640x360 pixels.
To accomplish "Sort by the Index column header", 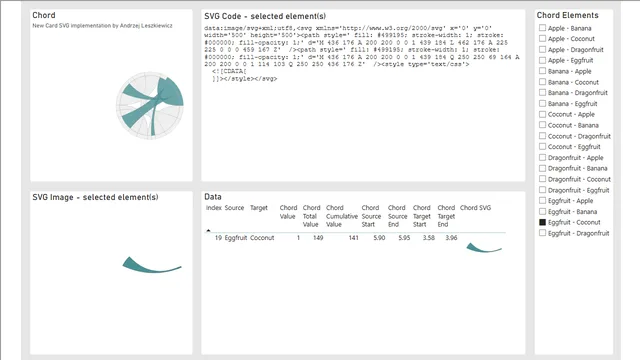I will coord(213,208).
